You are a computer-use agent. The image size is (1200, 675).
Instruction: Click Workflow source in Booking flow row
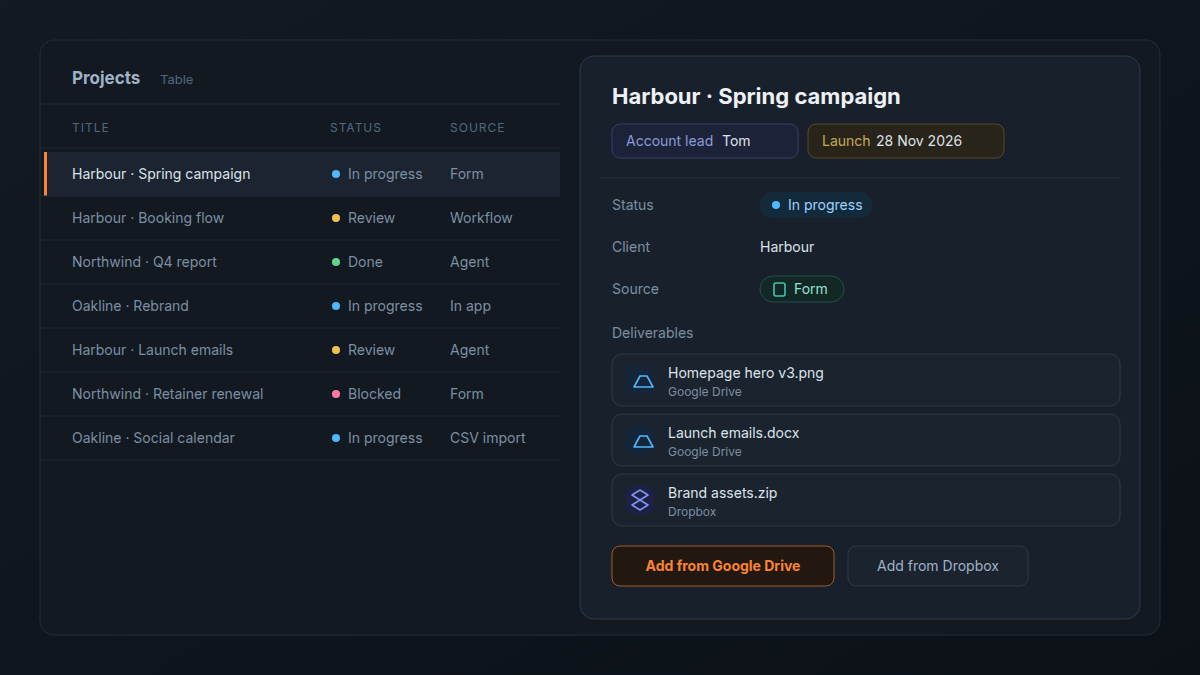tap(481, 218)
